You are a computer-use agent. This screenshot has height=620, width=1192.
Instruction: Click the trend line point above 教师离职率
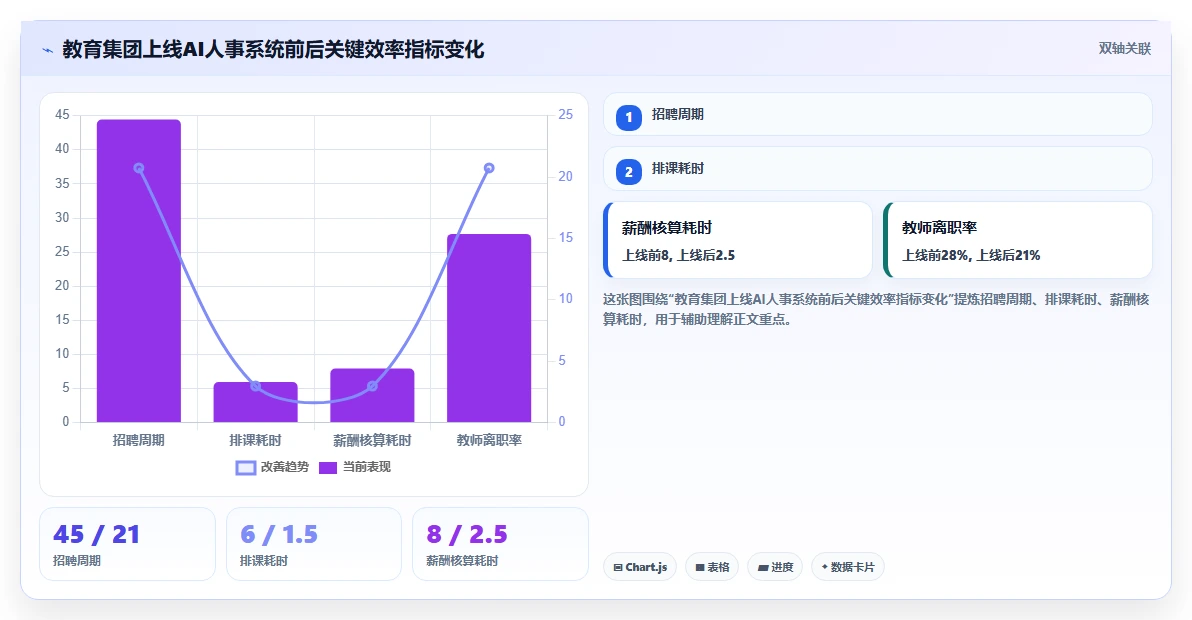[x=489, y=168]
